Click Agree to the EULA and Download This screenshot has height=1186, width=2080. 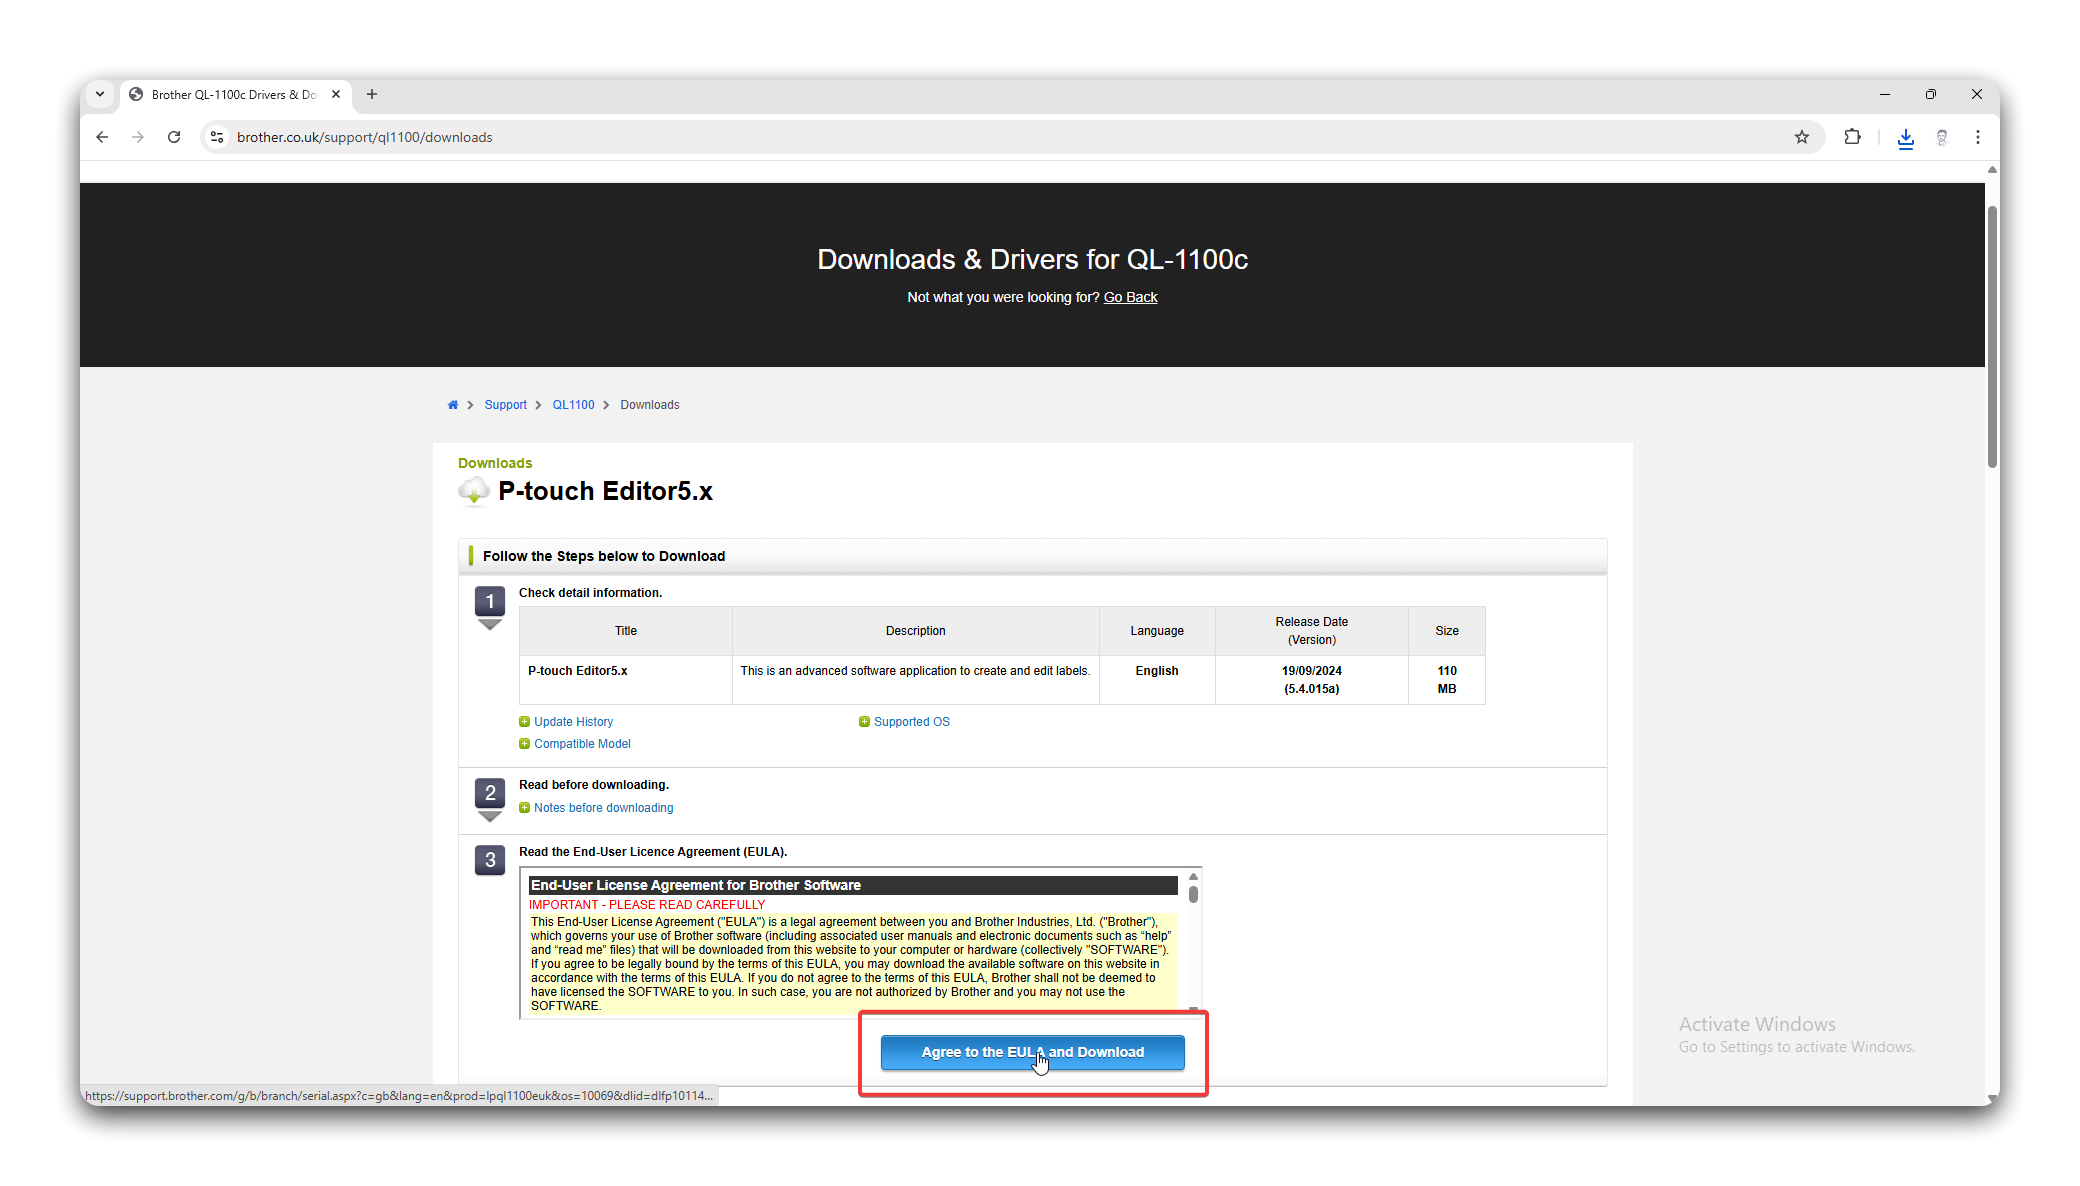point(1032,1052)
